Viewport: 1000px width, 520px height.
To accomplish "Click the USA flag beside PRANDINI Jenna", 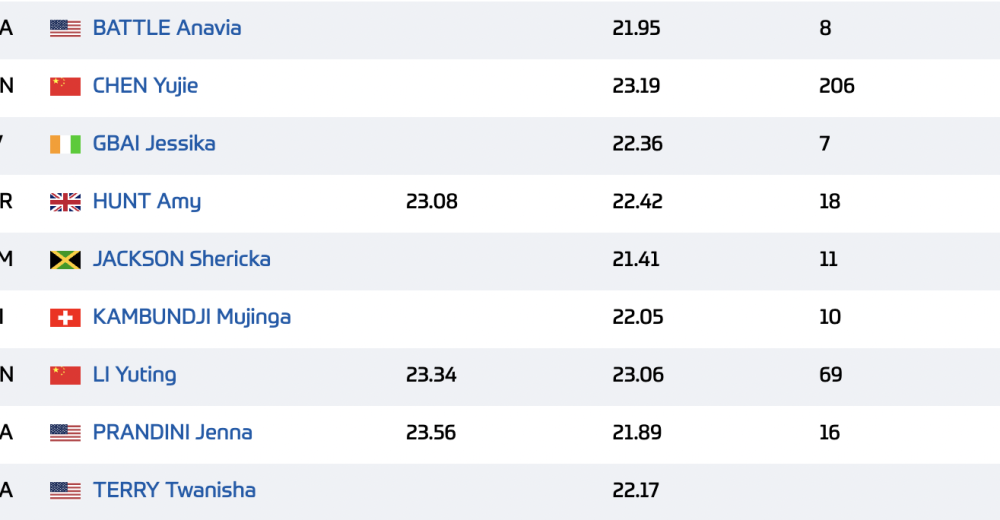I will (x=66, y=433).
